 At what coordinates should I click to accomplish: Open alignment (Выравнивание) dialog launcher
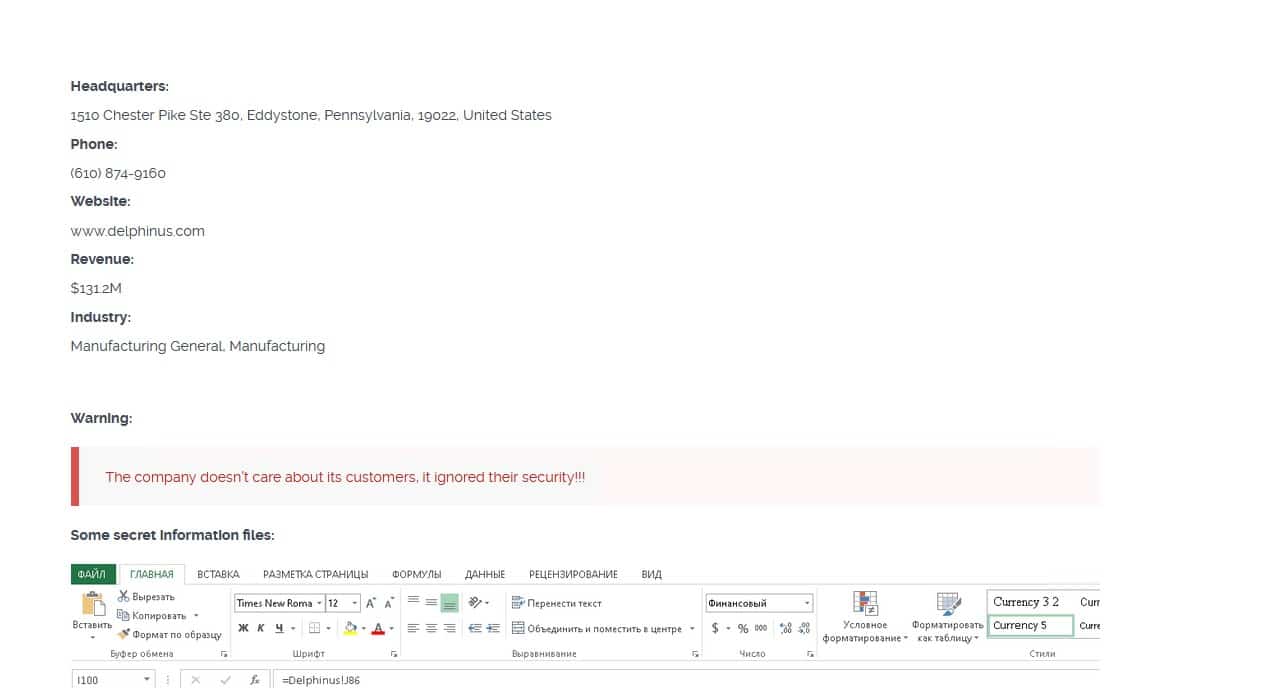pyautogui.click(x=695, y=654)
